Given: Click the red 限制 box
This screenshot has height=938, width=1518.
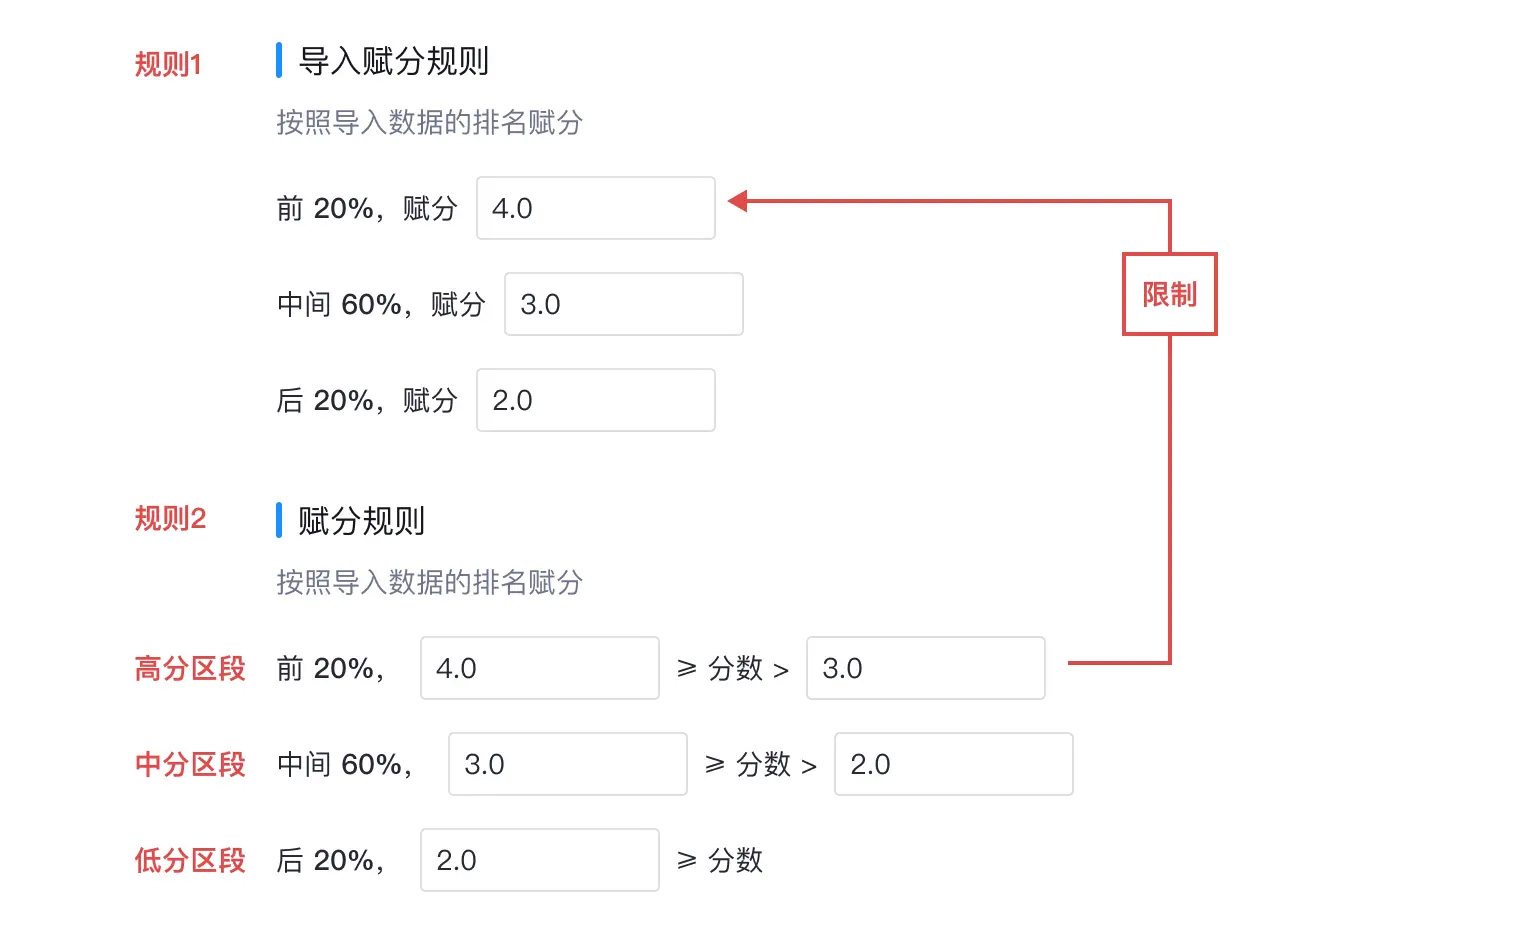Looking at the screenshot, I should pos(1170,294).
